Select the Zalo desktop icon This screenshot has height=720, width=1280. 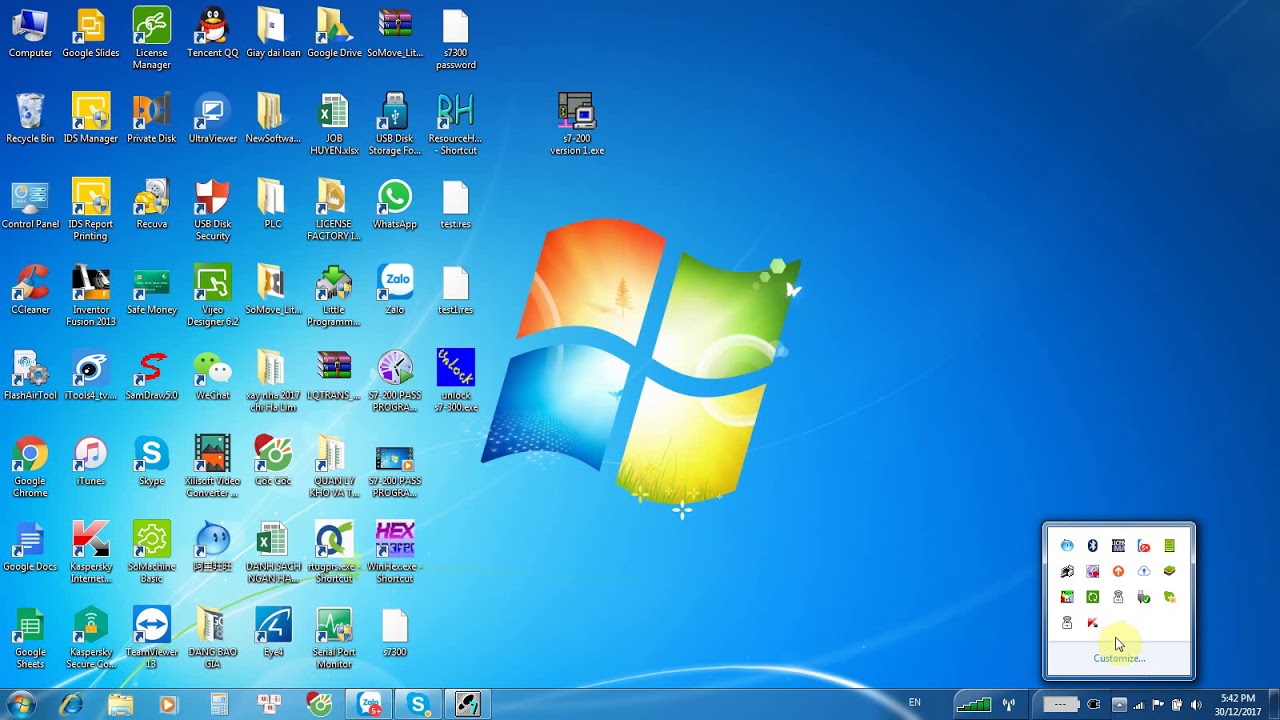pyautogui.click(x=394, y=290)
